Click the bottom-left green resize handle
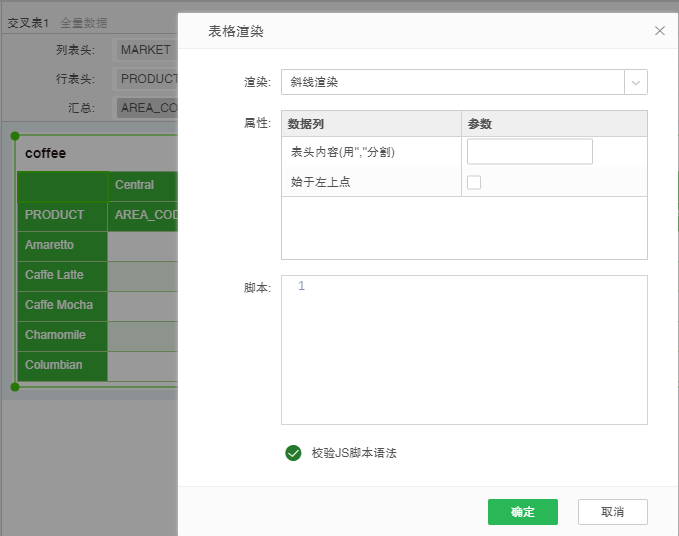 15,387
